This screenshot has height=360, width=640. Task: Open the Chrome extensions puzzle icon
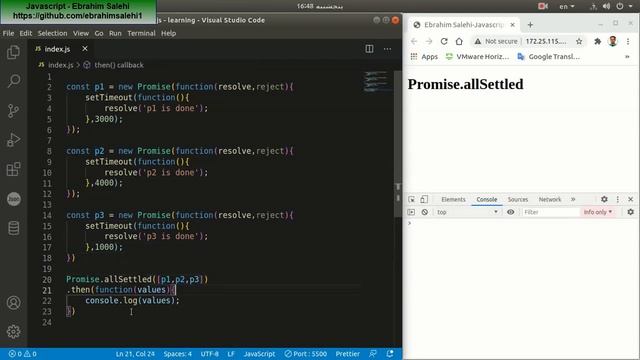pyautogui.click(x=598, y=41)
